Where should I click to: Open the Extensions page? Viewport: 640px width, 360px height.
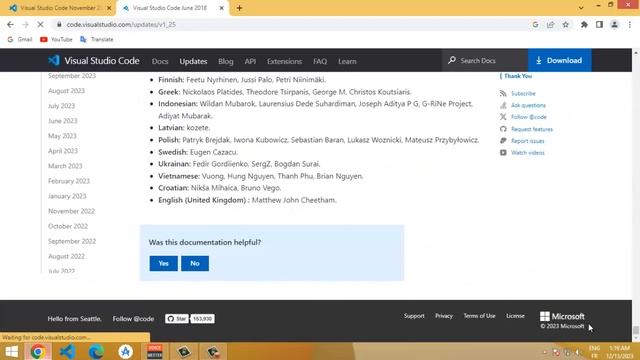coord(284,61)
